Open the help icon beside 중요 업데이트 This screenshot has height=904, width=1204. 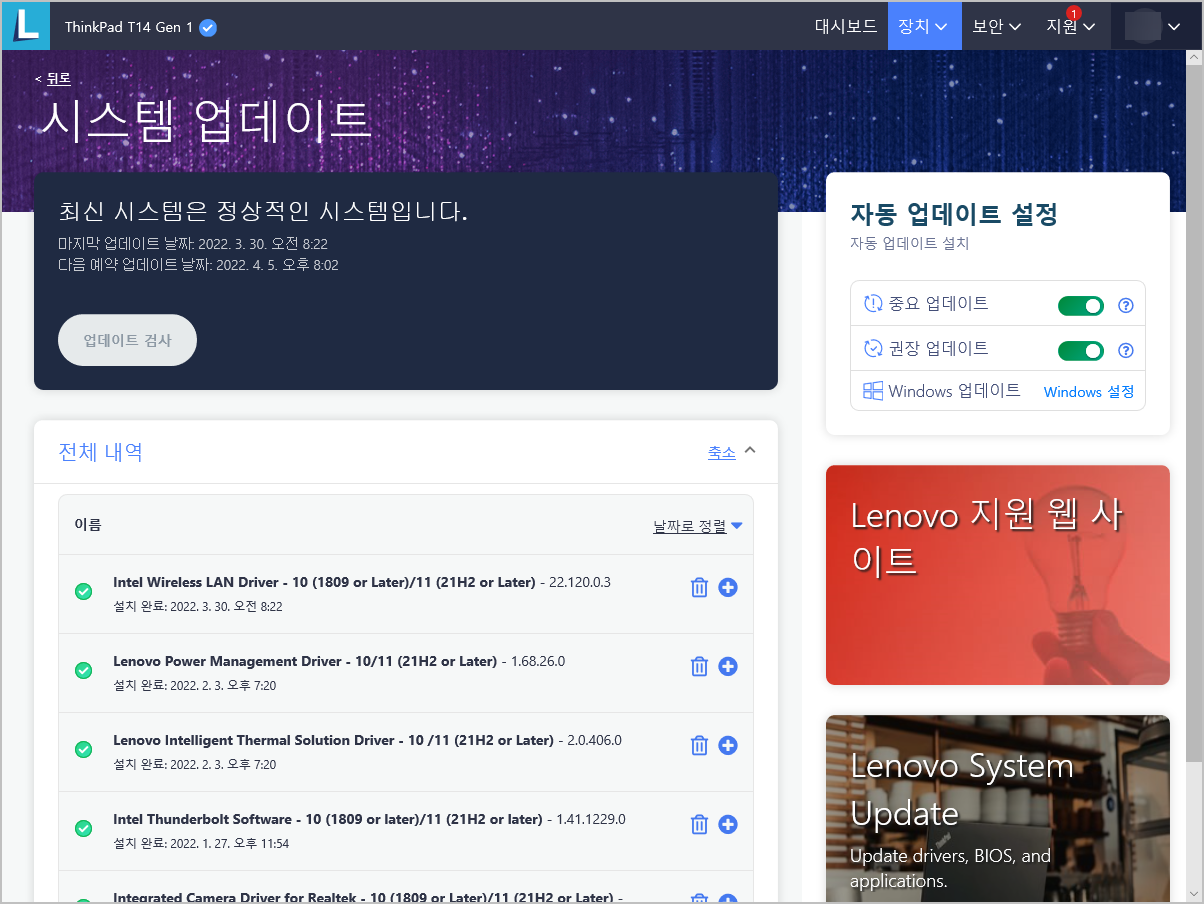[x=1125, y=304]
